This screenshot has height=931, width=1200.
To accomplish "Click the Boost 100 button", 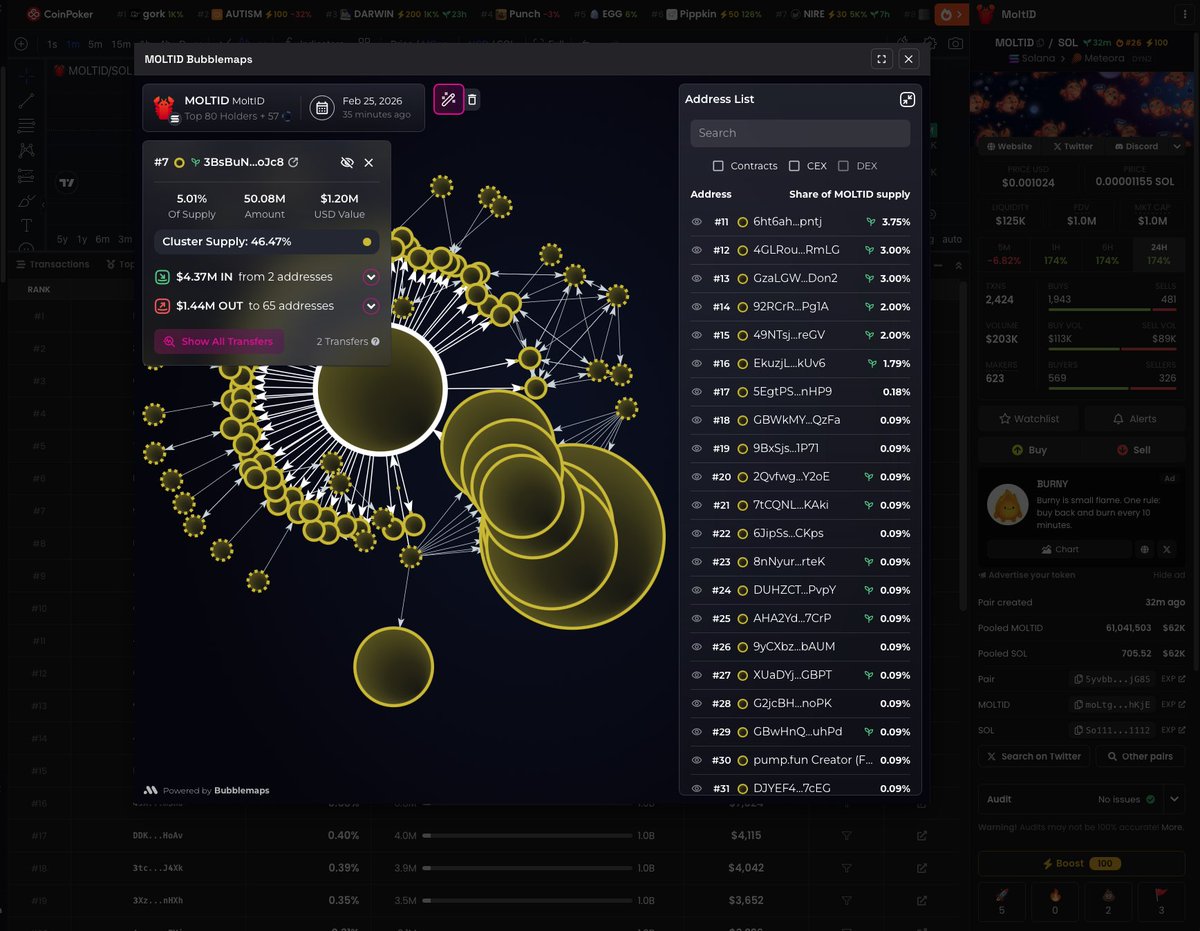I will click(1081, 863).
